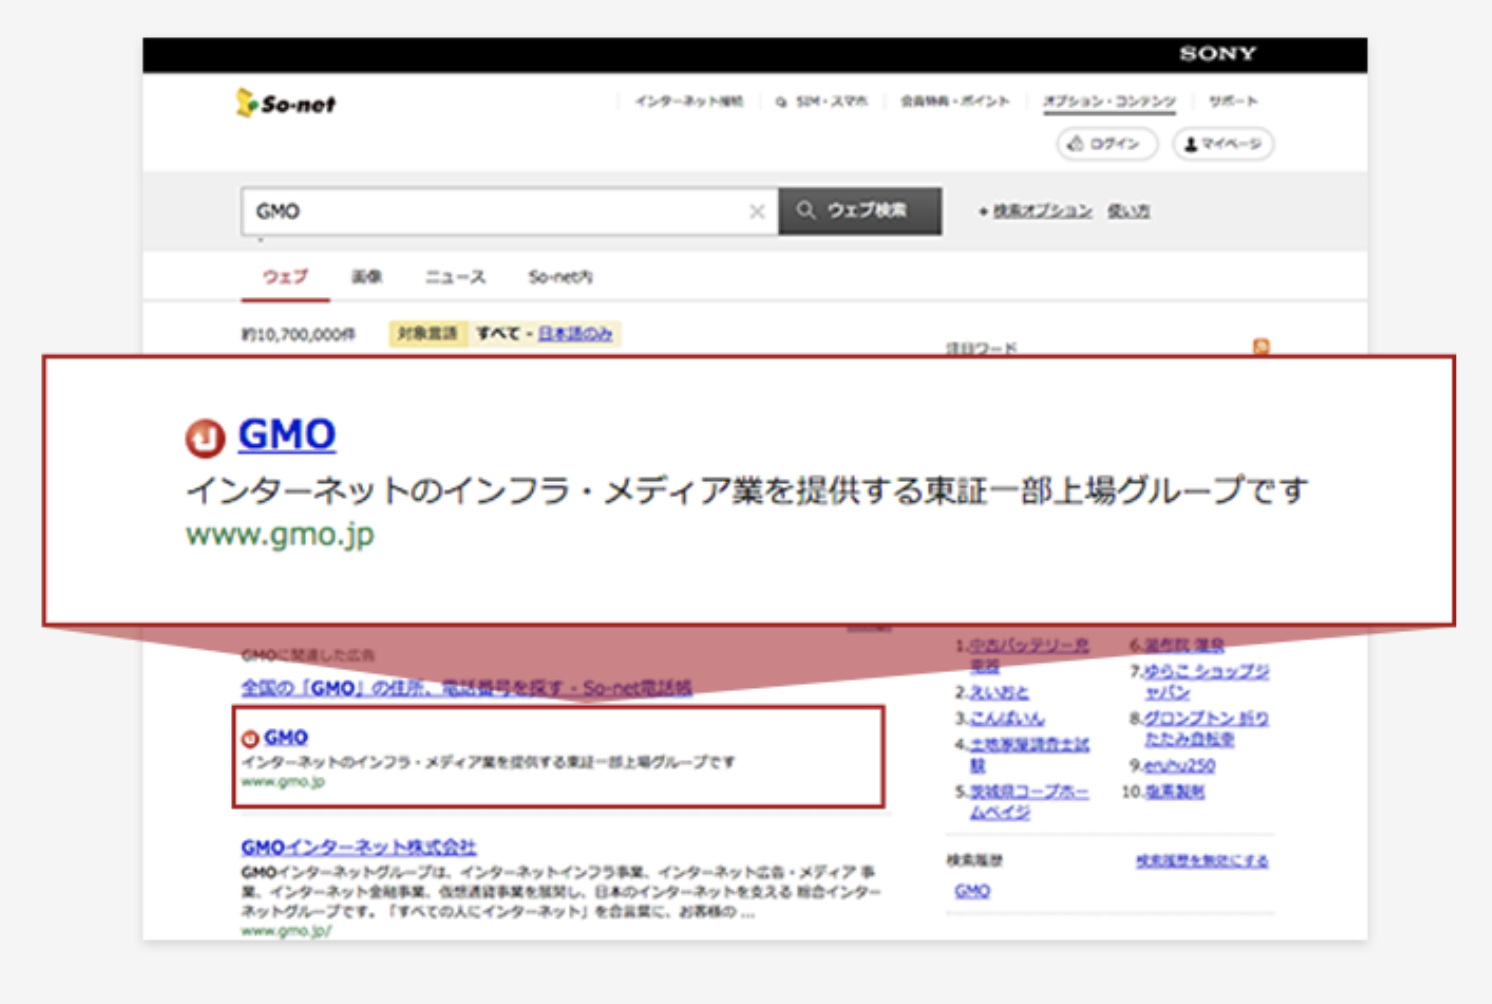This screenshot has height=1004, width=1492.
Task: Open GMO entry in search history
Action: point(972,890)
